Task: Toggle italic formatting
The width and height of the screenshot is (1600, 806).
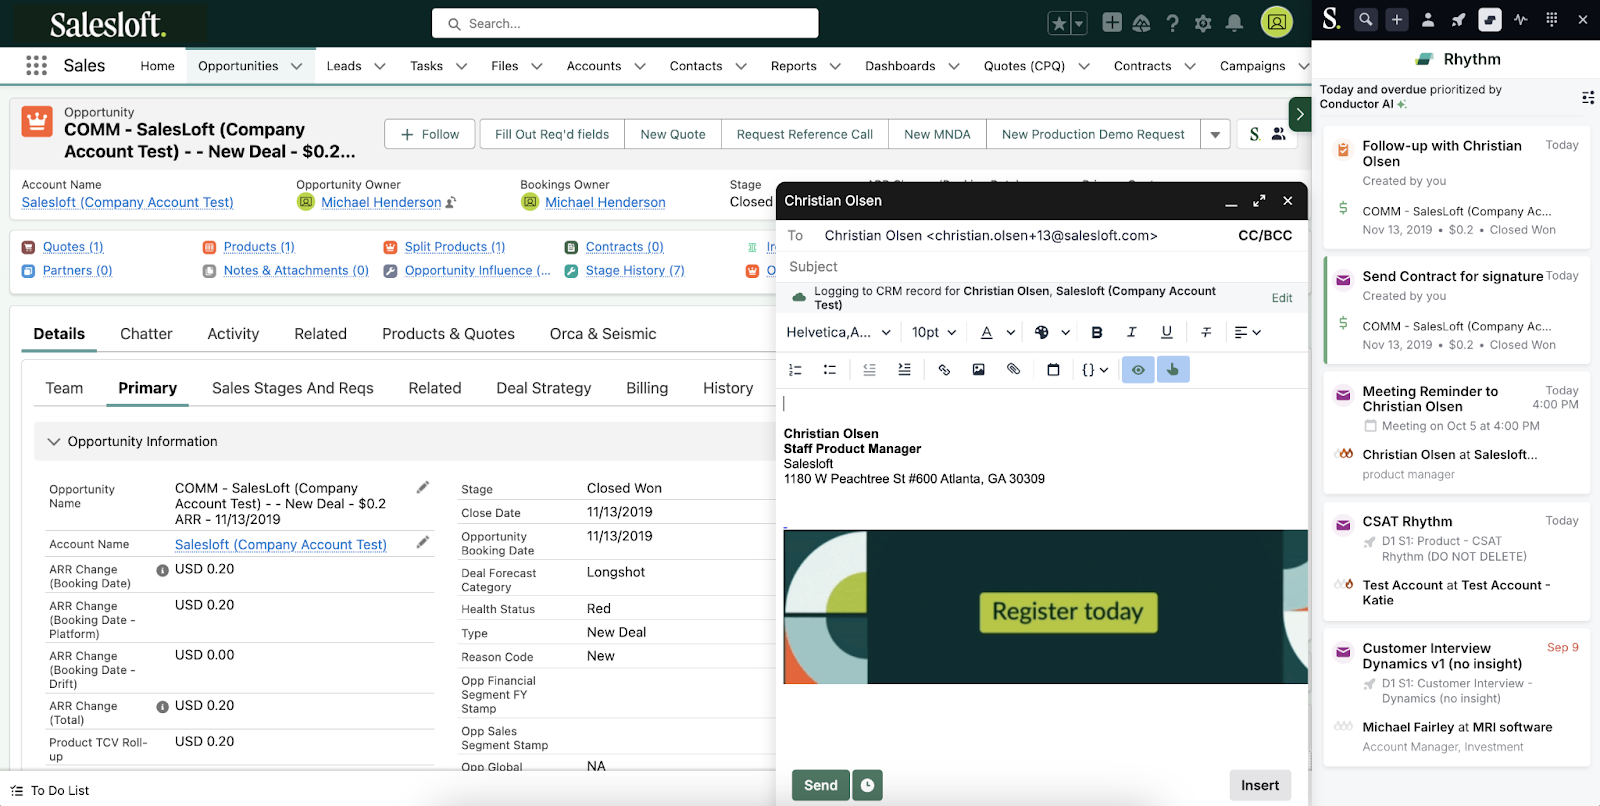Action: point(1131,332)
